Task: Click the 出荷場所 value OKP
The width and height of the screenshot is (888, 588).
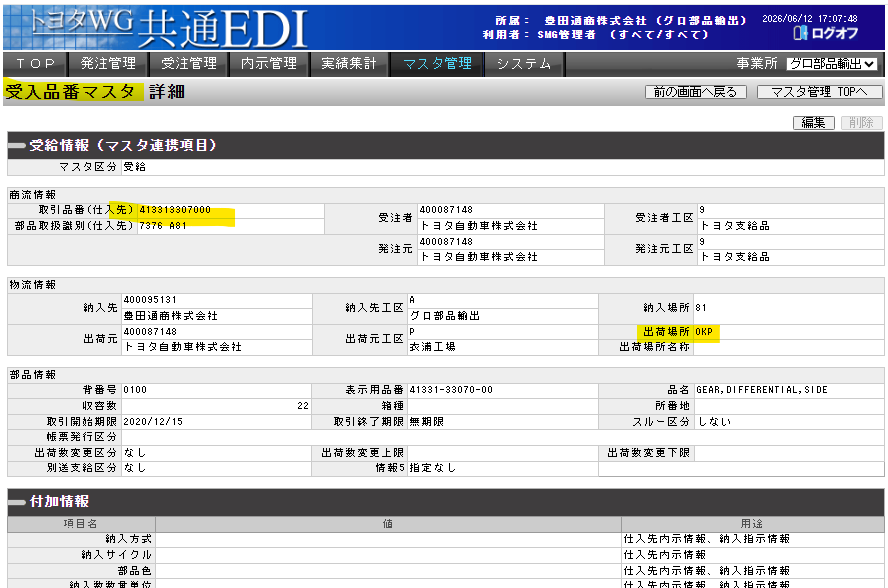Action: [703, 331]
